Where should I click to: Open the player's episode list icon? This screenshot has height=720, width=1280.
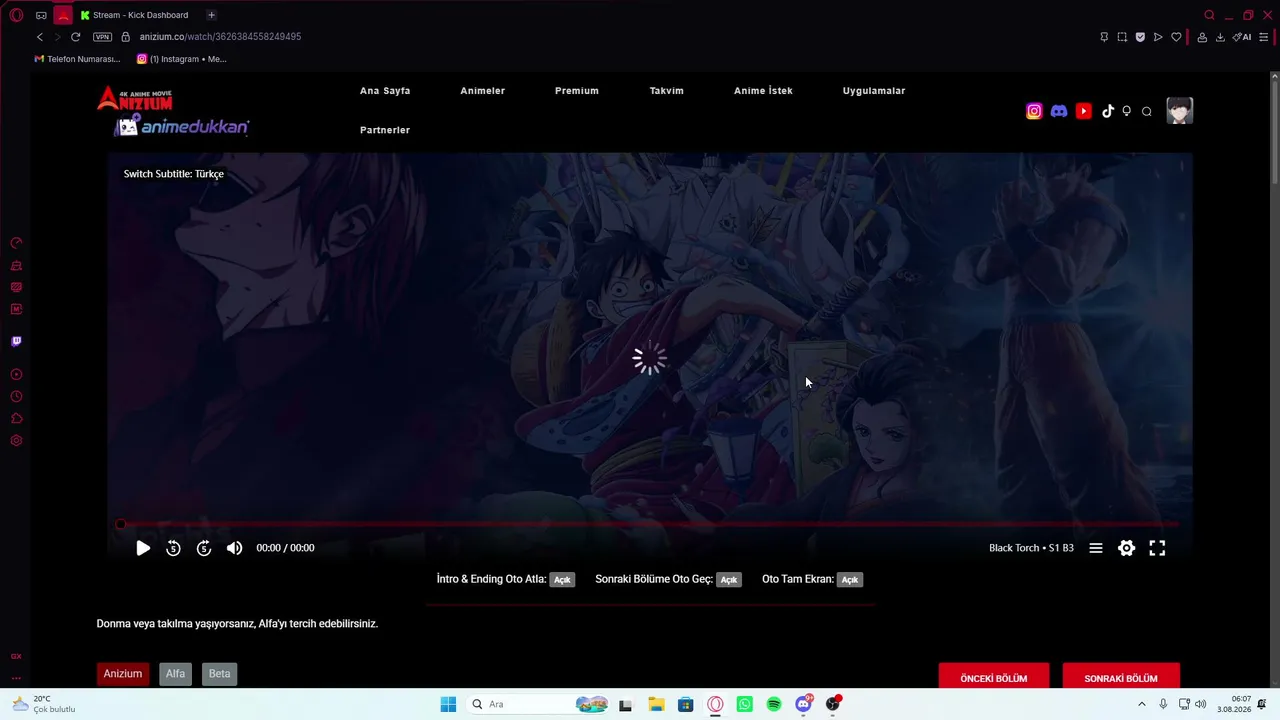pyautogui.click(x=1096, y=548)
